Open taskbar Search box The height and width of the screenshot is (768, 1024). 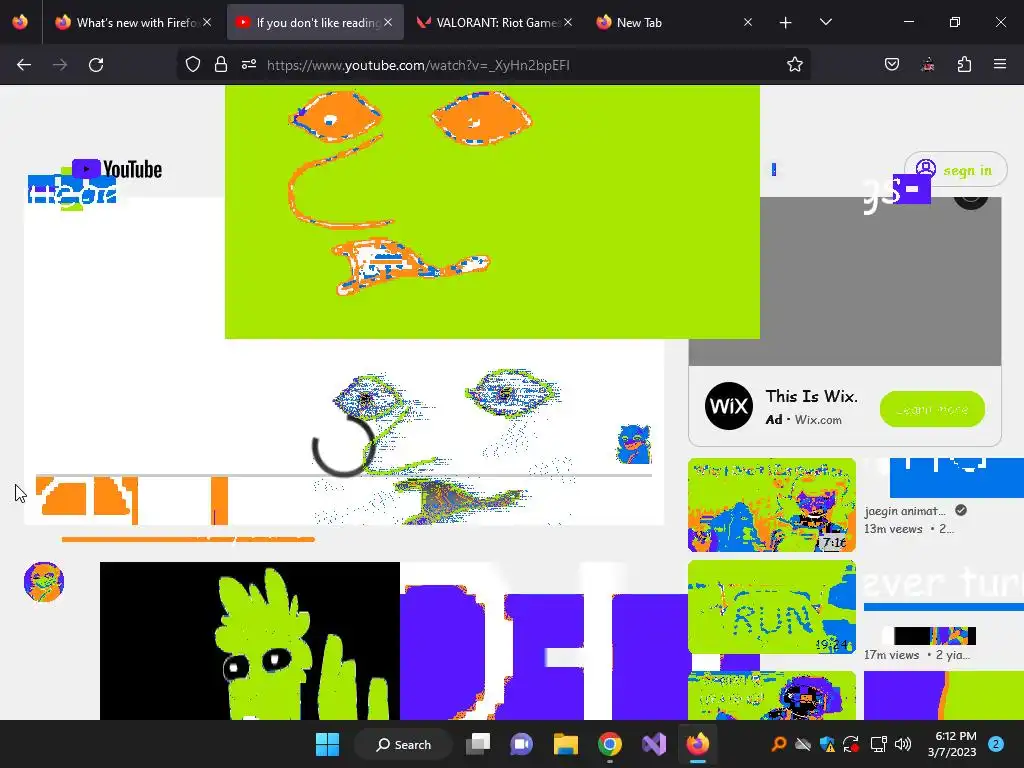click(403, 744)
